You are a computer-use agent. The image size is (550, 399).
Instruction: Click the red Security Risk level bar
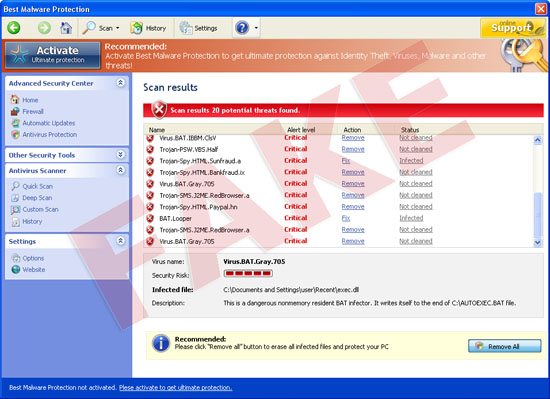[x=248, y=273]
